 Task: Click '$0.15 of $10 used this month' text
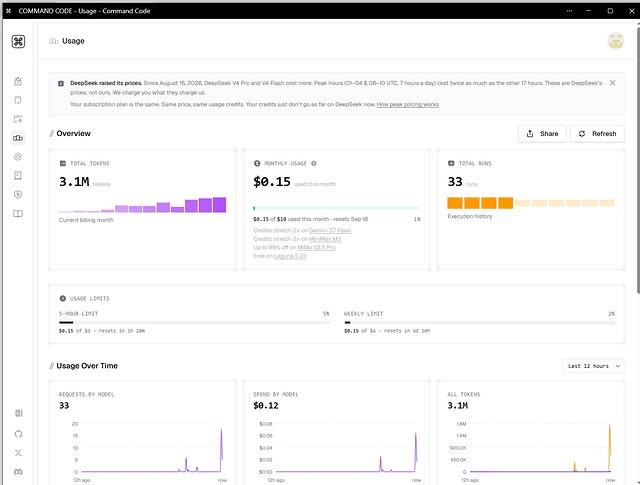click(x=291, y=219)
